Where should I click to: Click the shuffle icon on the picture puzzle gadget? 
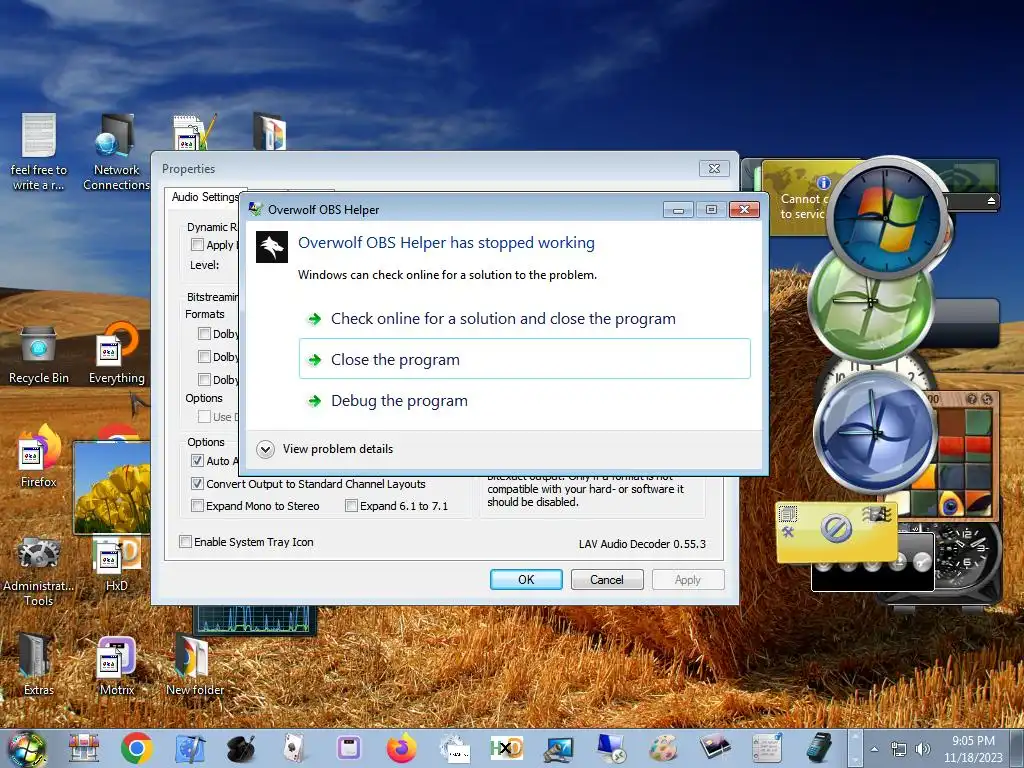click(987, 398)
